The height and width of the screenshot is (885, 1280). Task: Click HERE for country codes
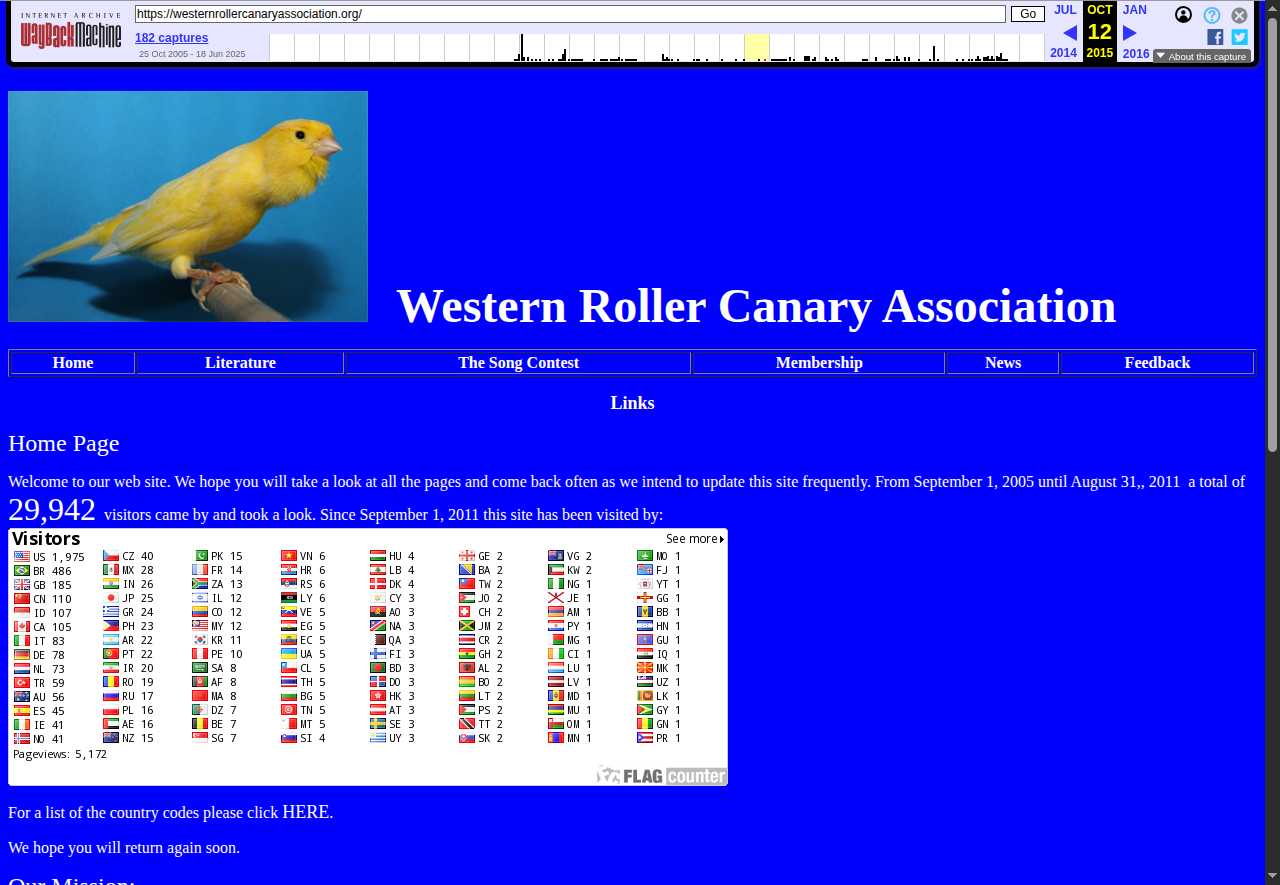[306, 812]
